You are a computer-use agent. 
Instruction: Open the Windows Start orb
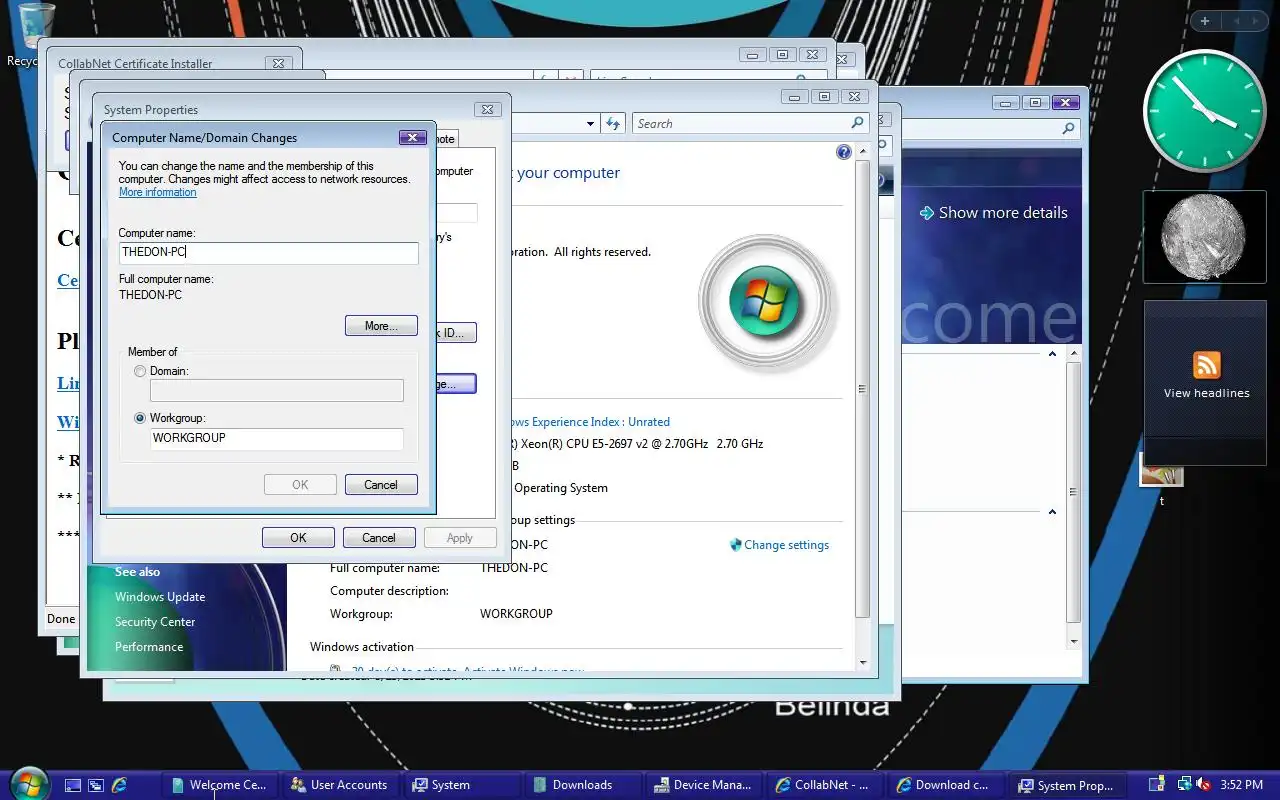[27, 783]
